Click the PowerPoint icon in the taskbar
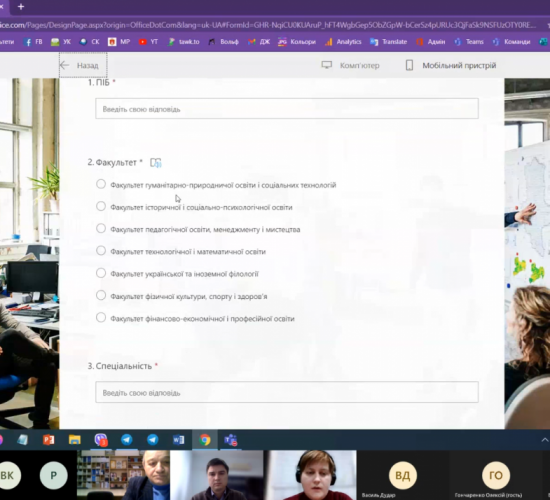 coord(48,439)
